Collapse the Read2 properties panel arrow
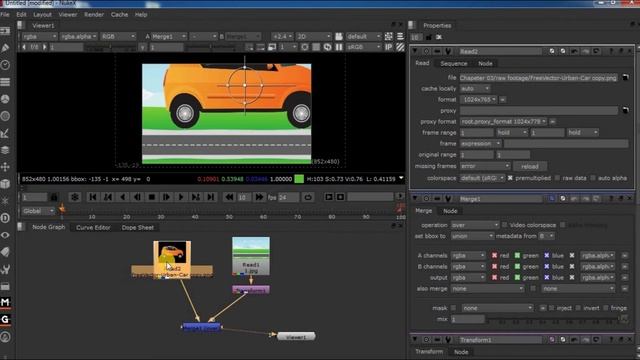 (x=415, y=51)
